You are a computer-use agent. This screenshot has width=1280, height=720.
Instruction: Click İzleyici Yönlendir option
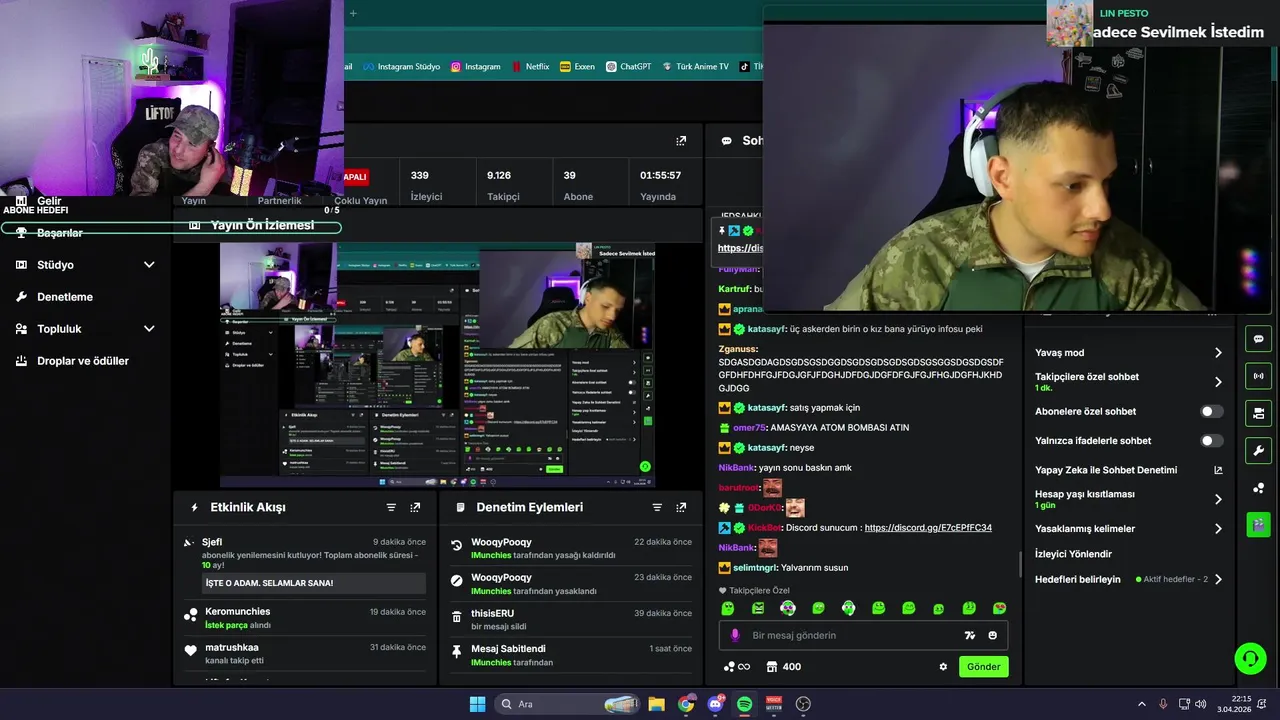[1073, 554]
